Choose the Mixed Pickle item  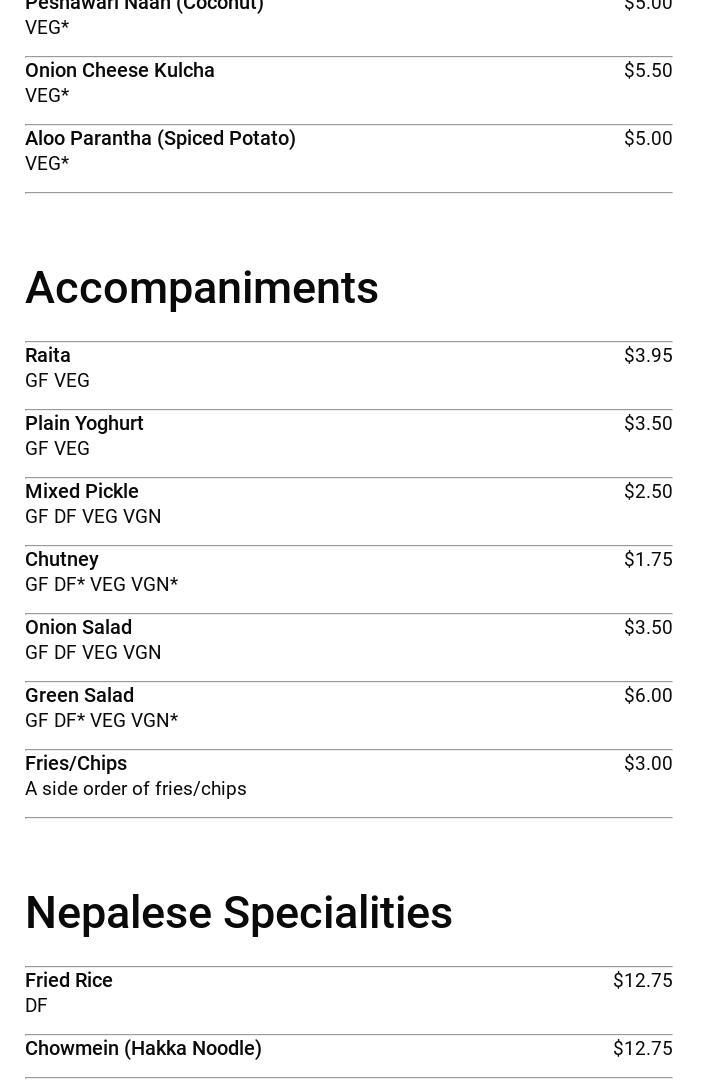tap(82, 492)
